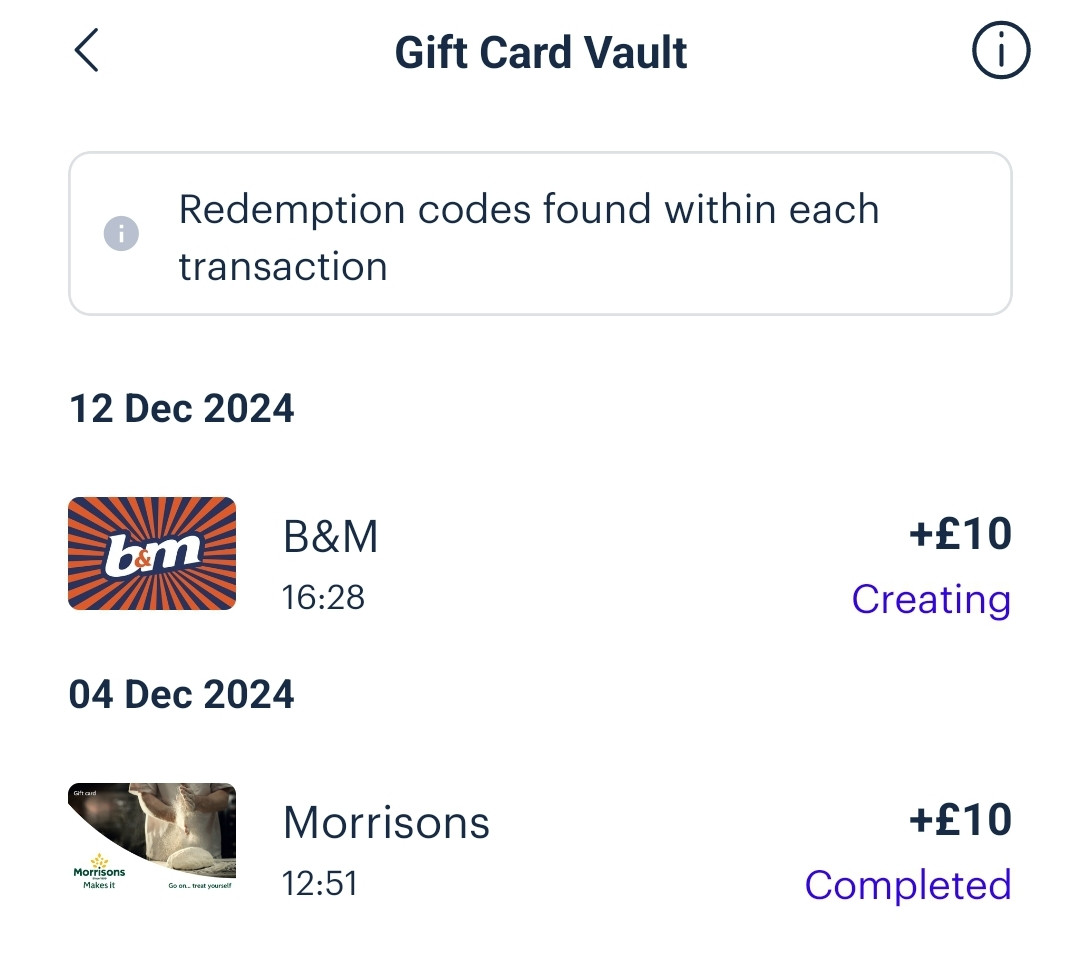Screen dimensions: 1079x967
Task: Select the Morrisons transaction name
Action: 386,823
